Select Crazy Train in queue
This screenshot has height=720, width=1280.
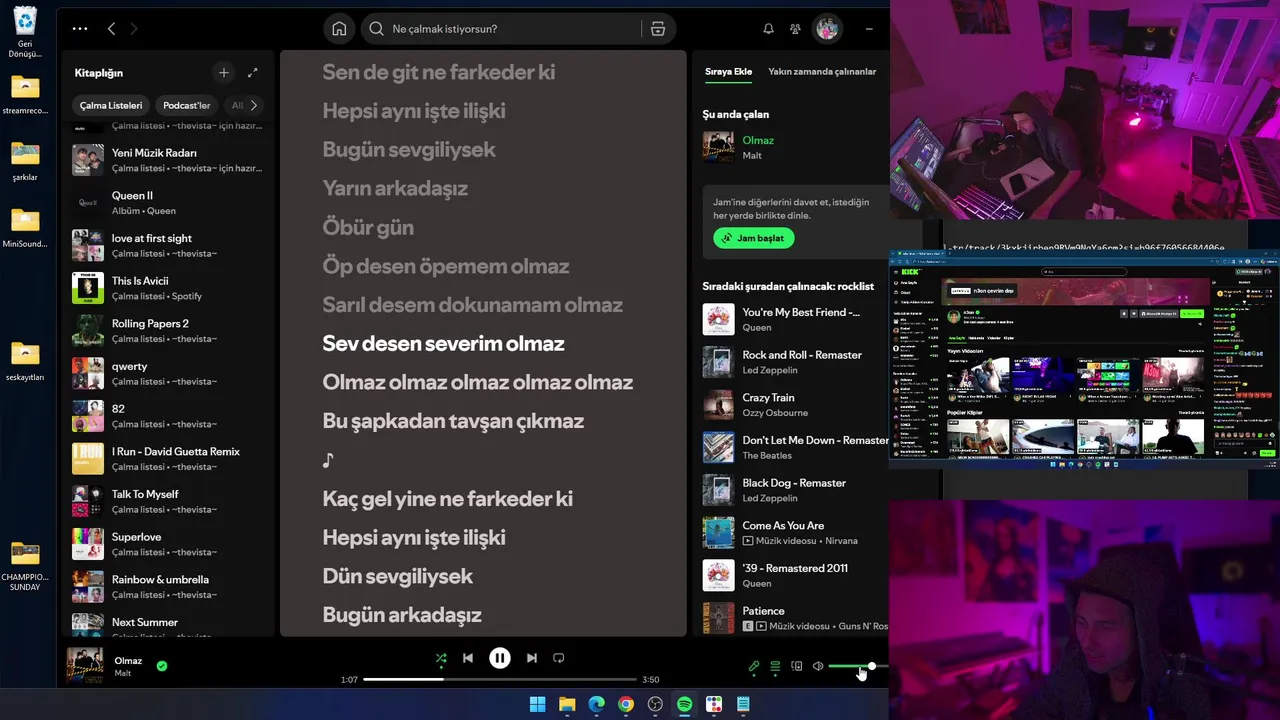point(796,405)
